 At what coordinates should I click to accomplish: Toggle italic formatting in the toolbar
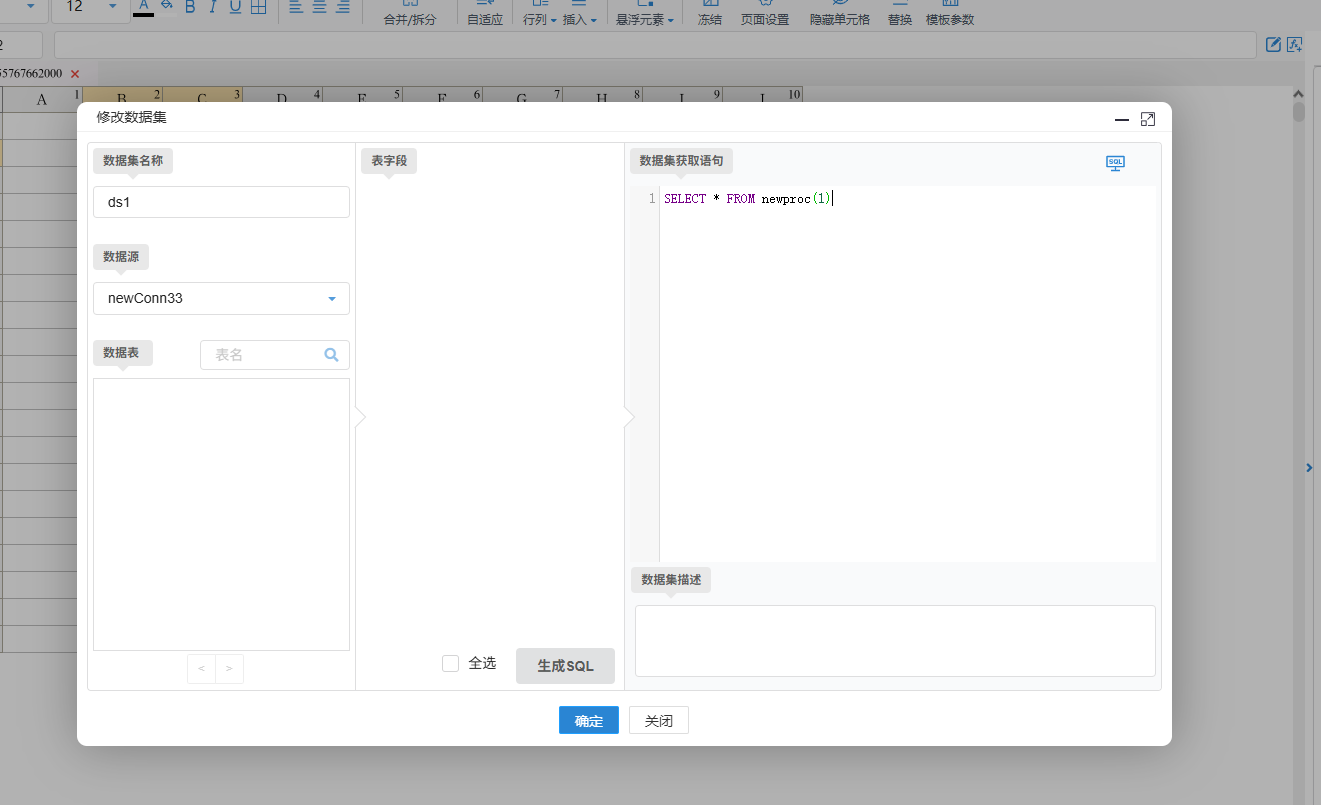click(212, 7)
